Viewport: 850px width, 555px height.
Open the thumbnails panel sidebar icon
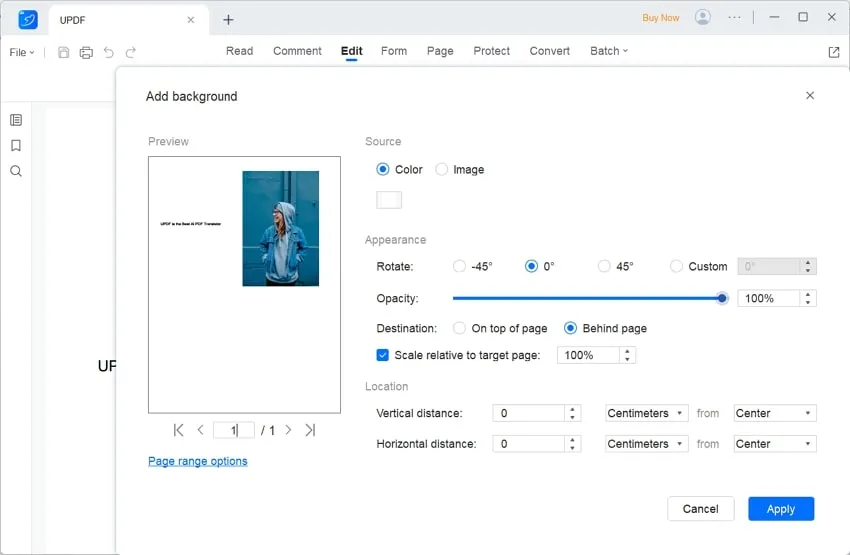coord(16,120)
